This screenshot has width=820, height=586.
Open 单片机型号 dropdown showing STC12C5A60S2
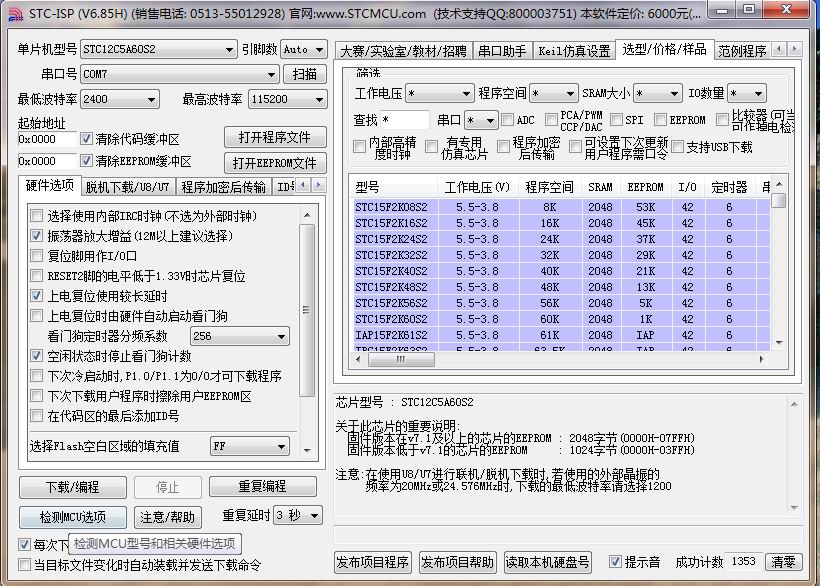pos(158,49)
